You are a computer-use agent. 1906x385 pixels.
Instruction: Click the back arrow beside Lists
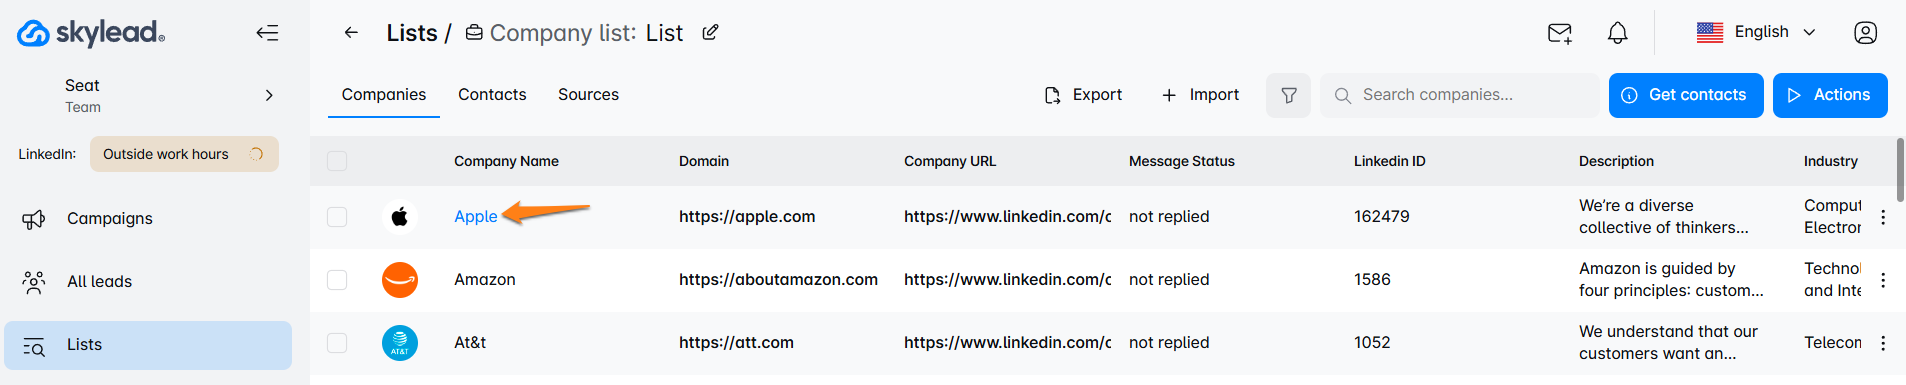click(351, 33)
